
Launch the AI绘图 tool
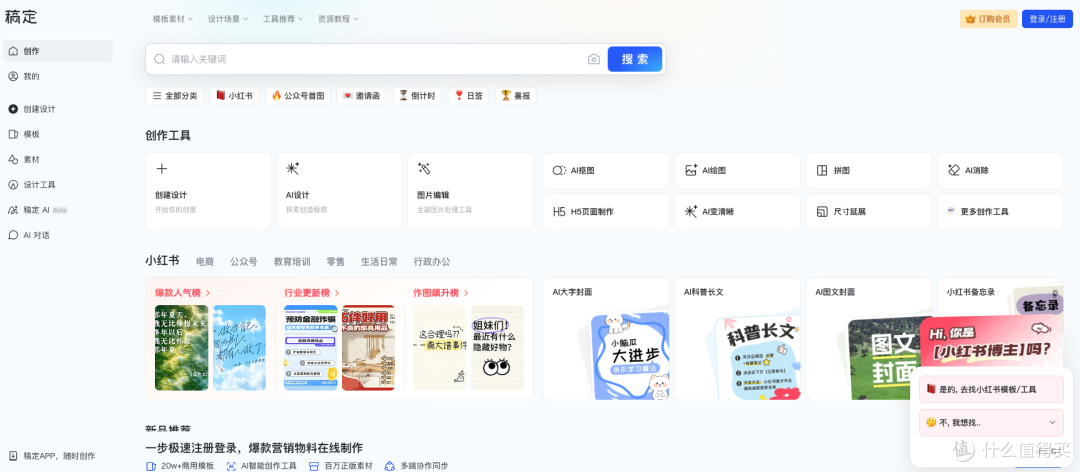(737, 170)
